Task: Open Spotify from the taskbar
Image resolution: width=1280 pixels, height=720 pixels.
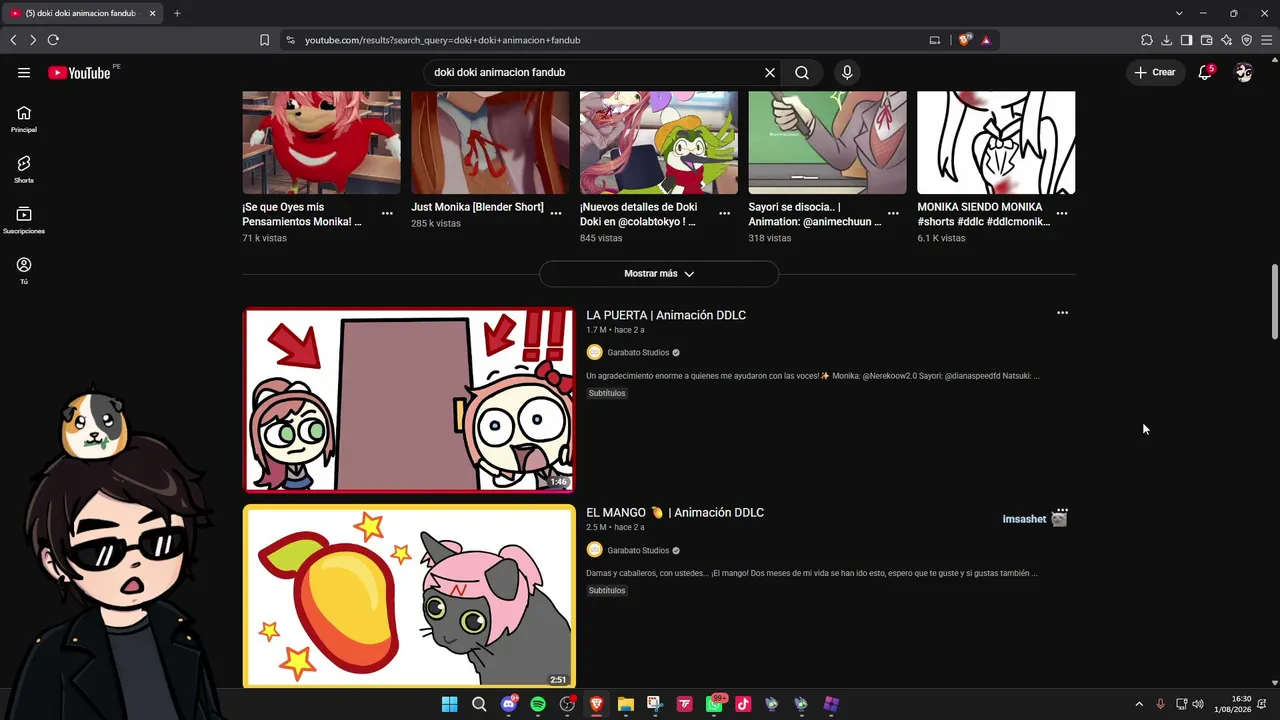Action: click(x=538, y=704)
